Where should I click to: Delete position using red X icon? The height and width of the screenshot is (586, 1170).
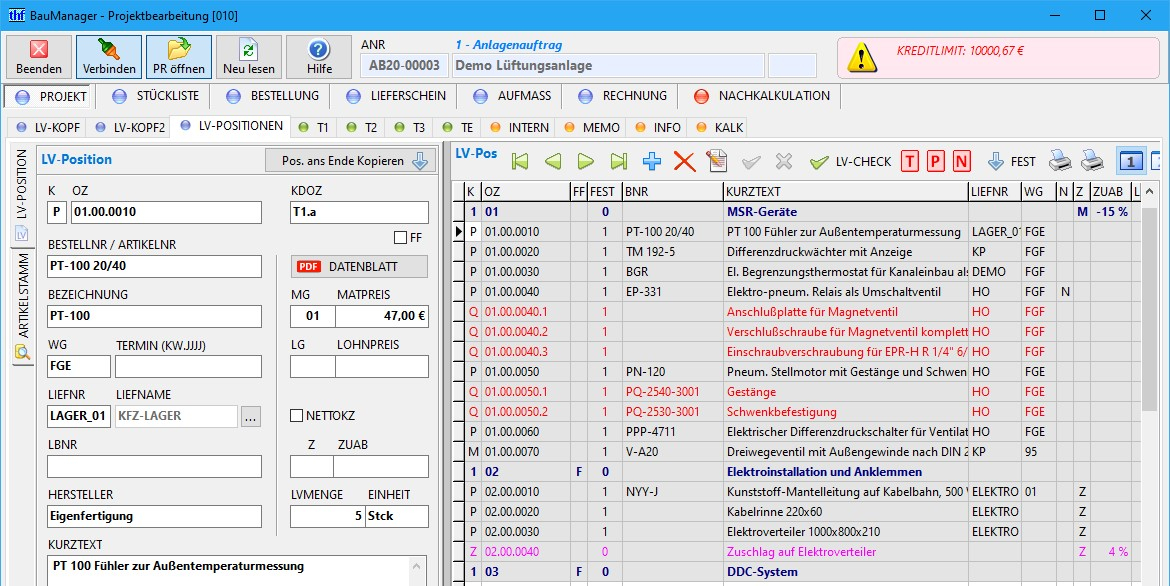click(684, 161)
